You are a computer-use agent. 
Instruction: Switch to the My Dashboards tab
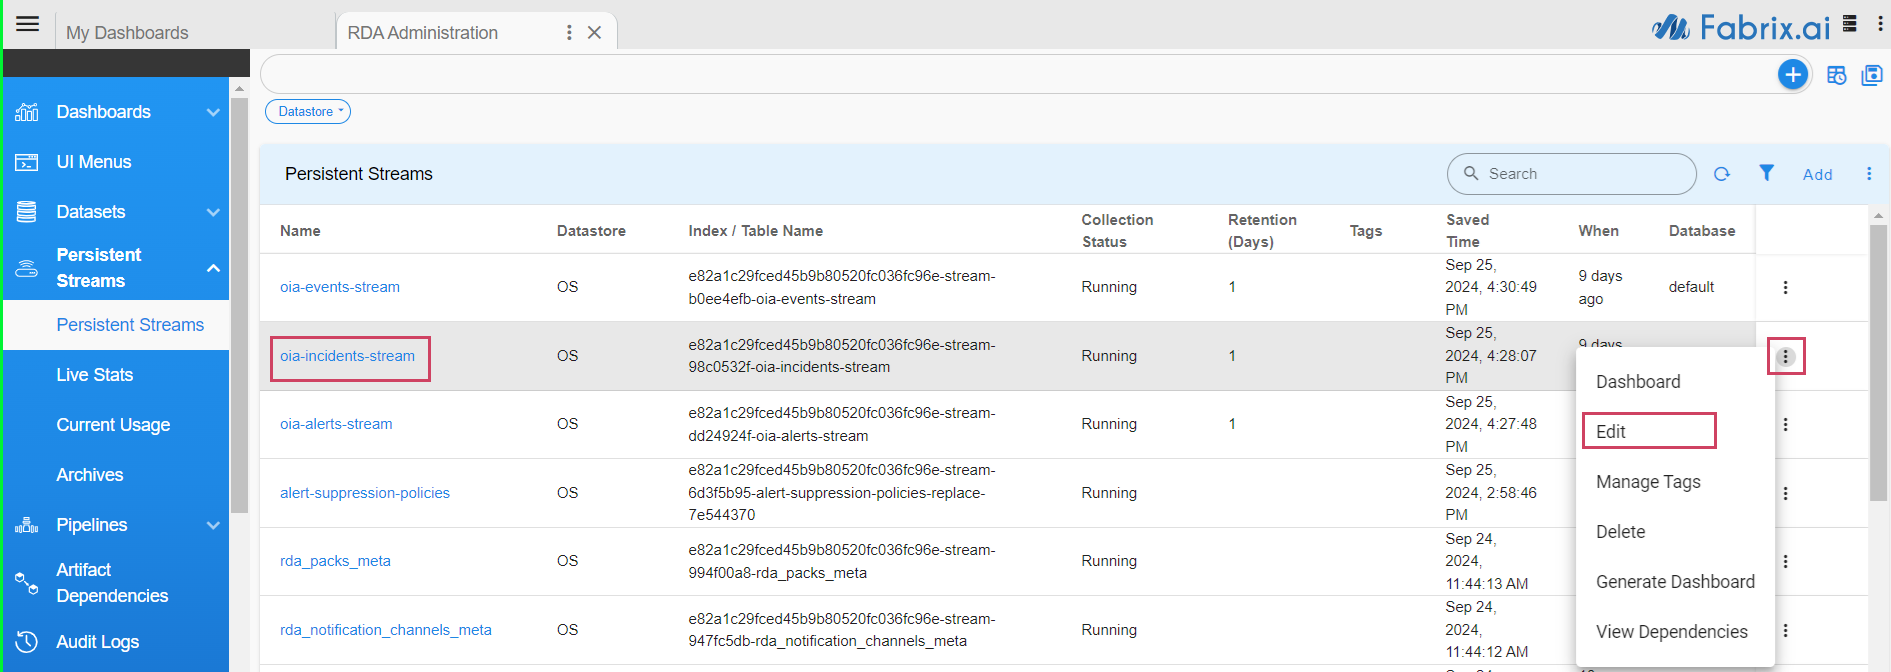pos(127,33)
